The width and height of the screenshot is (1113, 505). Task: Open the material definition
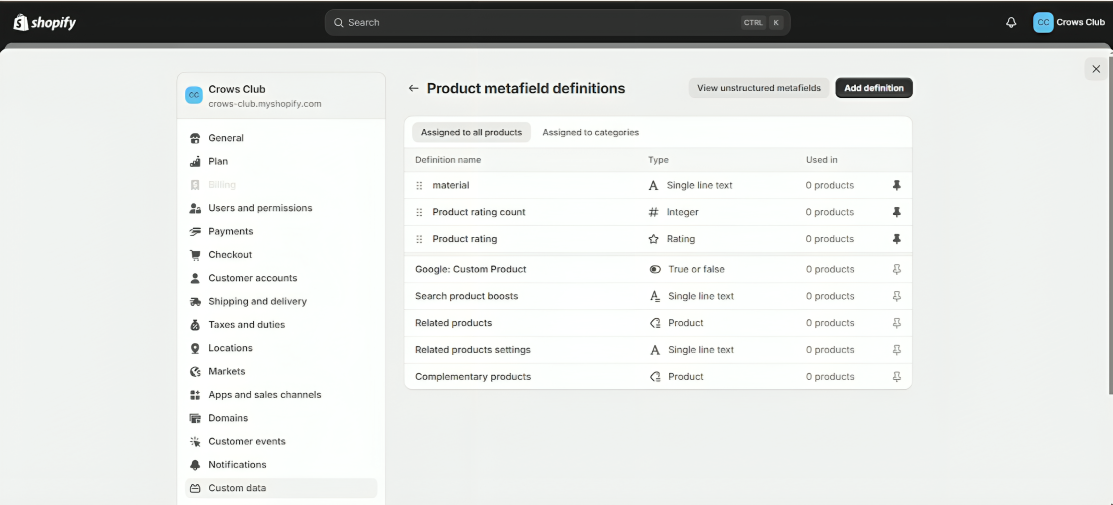tap(451, 185)
